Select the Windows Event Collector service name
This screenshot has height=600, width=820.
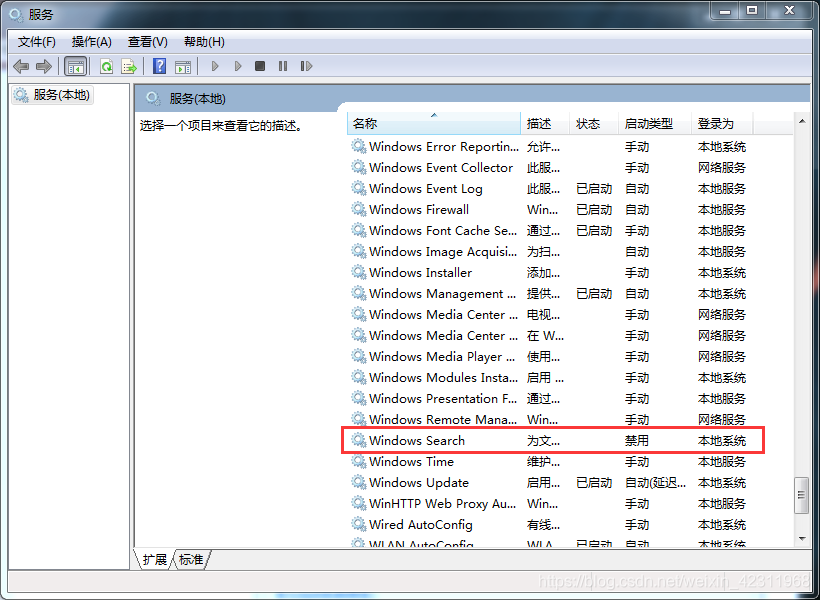tap(441, 167)
